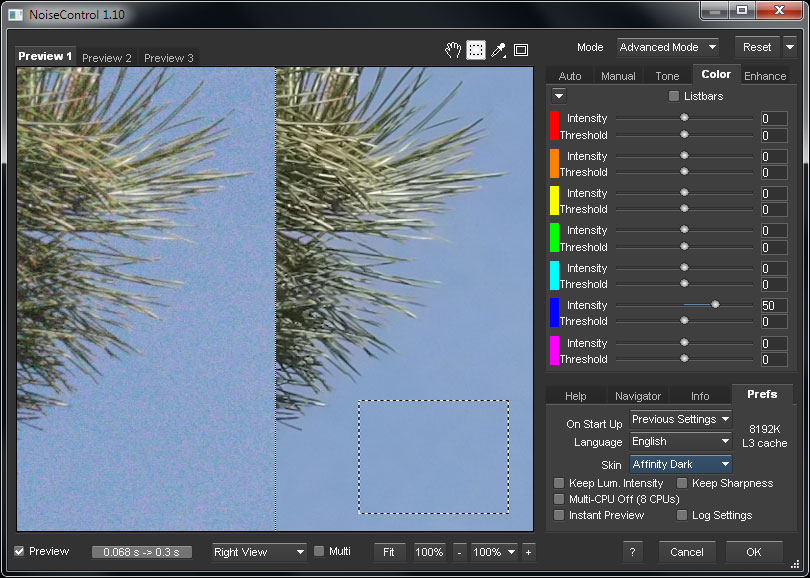
Task: Expand the Right View dropdown
Action: [259, 552]
